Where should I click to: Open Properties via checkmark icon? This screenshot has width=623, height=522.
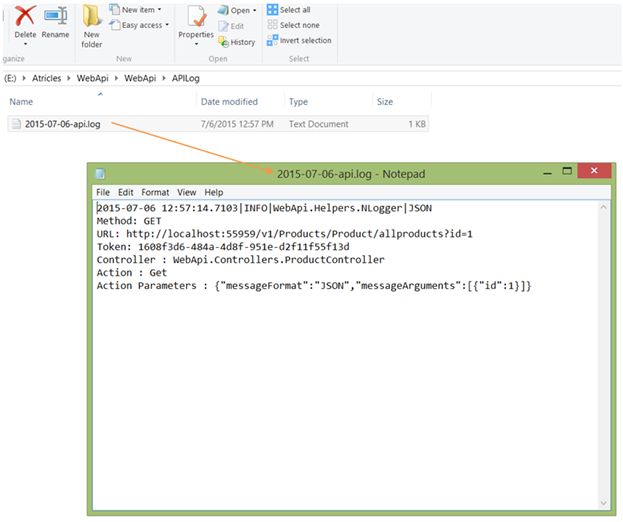pos(196,17)
